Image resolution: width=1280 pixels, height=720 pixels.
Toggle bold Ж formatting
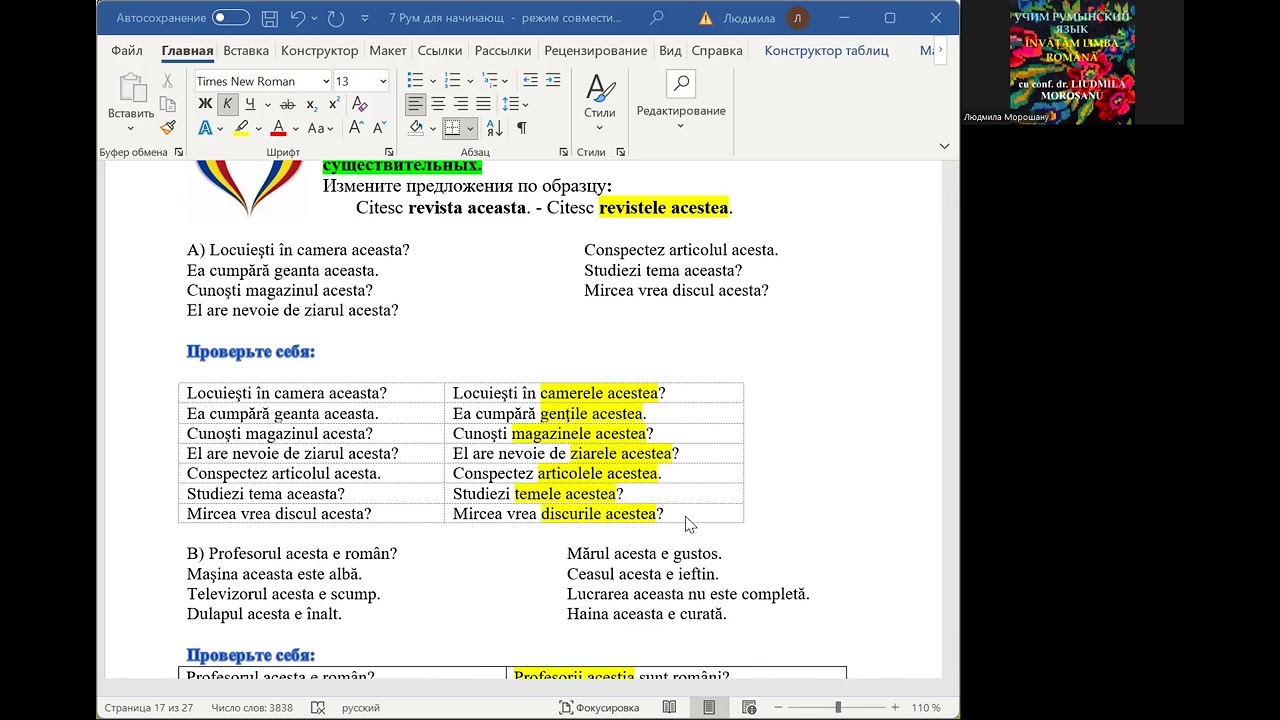pyautogui.click(x=205, y=104)
